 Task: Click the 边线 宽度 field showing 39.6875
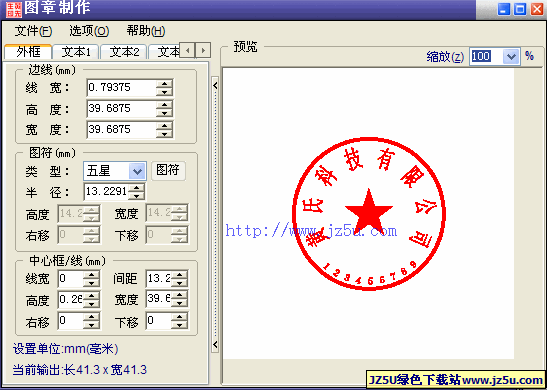click(x=121, y=130)
